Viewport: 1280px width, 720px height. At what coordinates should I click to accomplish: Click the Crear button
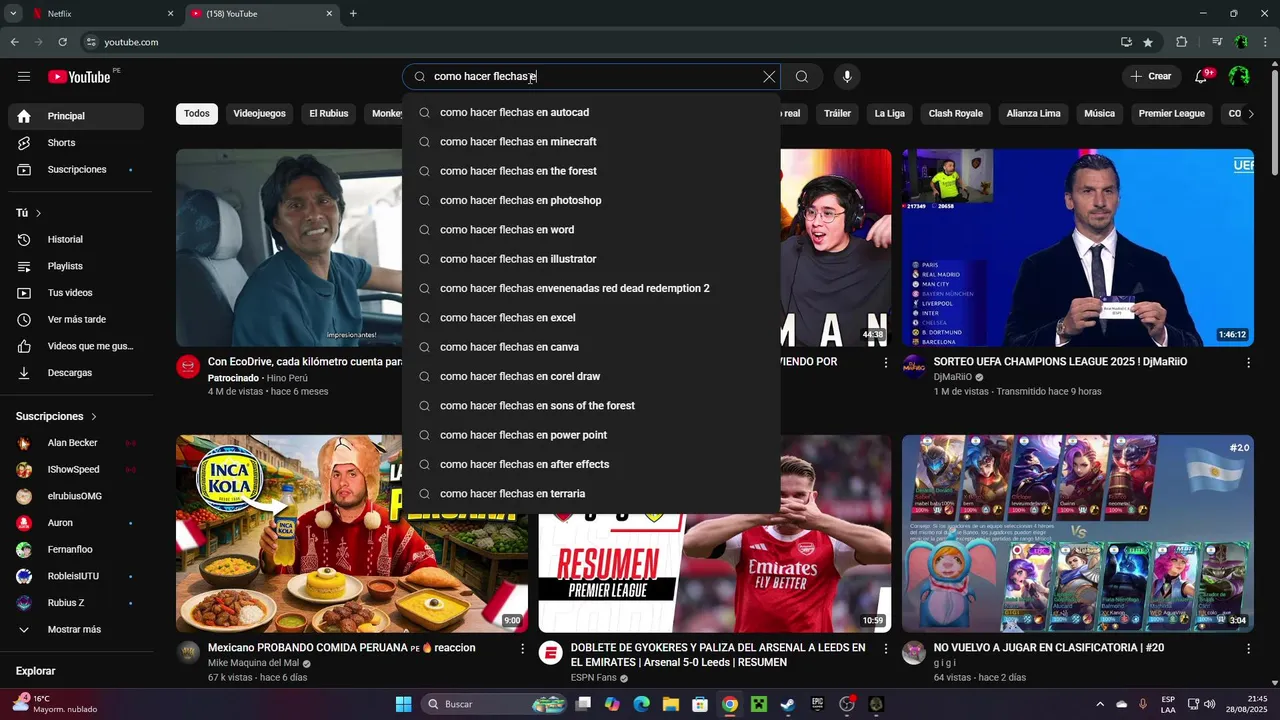tap(1150, 77)
